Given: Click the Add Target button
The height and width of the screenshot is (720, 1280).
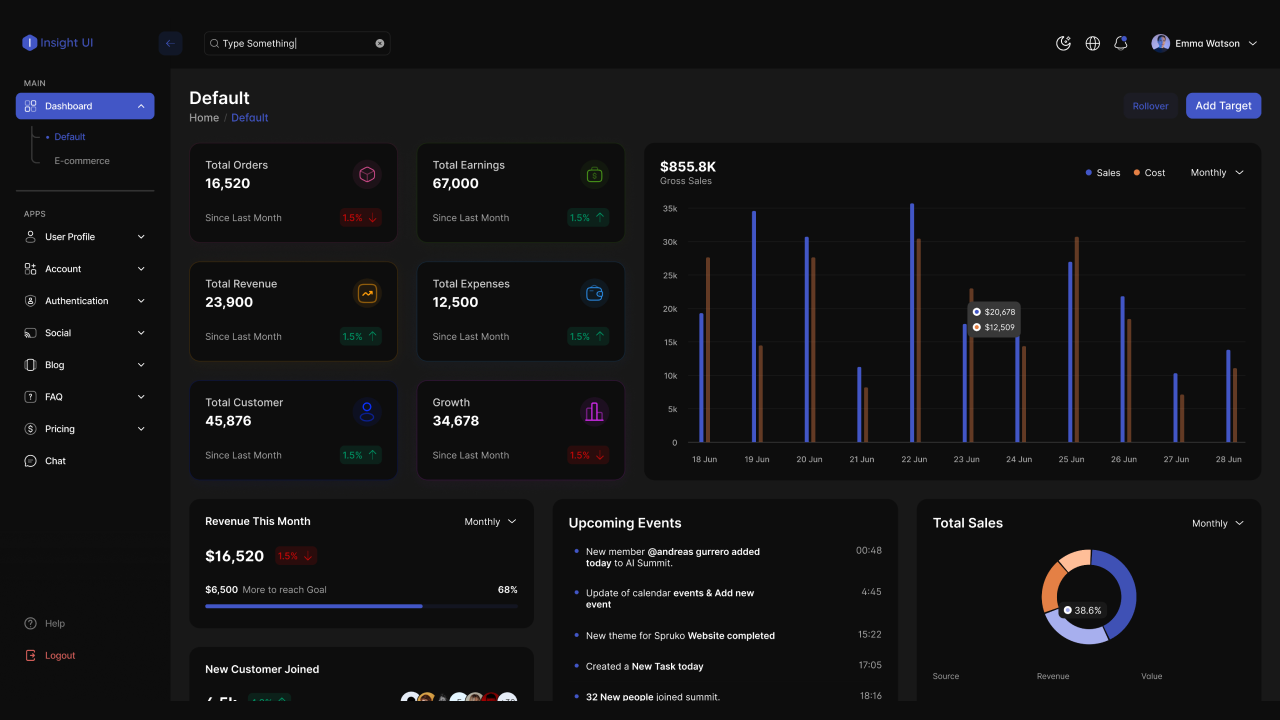Looking at the screenshot, I should click(x=1223, y=105).
